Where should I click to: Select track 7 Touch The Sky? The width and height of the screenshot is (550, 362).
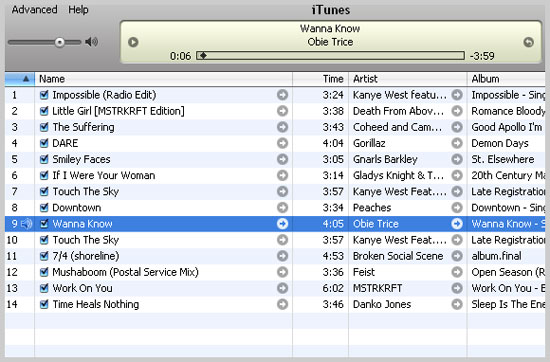tap(275, 192)
